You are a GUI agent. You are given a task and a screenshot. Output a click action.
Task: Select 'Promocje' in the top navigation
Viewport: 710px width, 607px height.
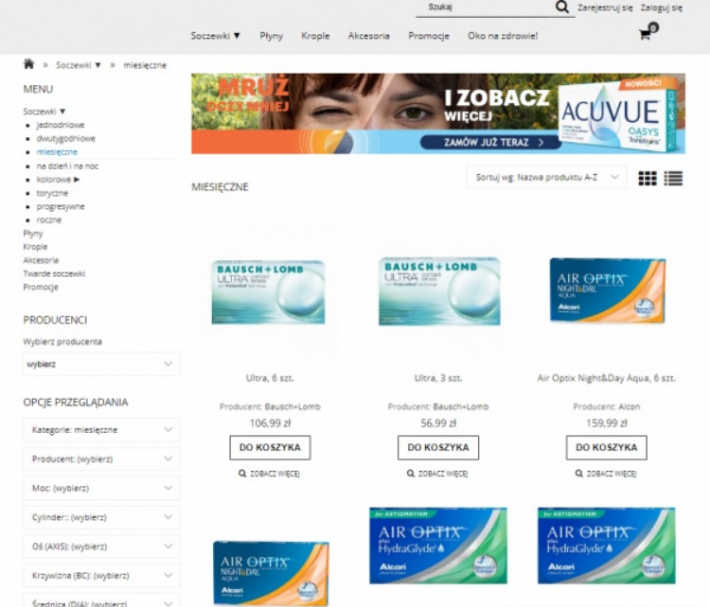[x=428, y=35]
